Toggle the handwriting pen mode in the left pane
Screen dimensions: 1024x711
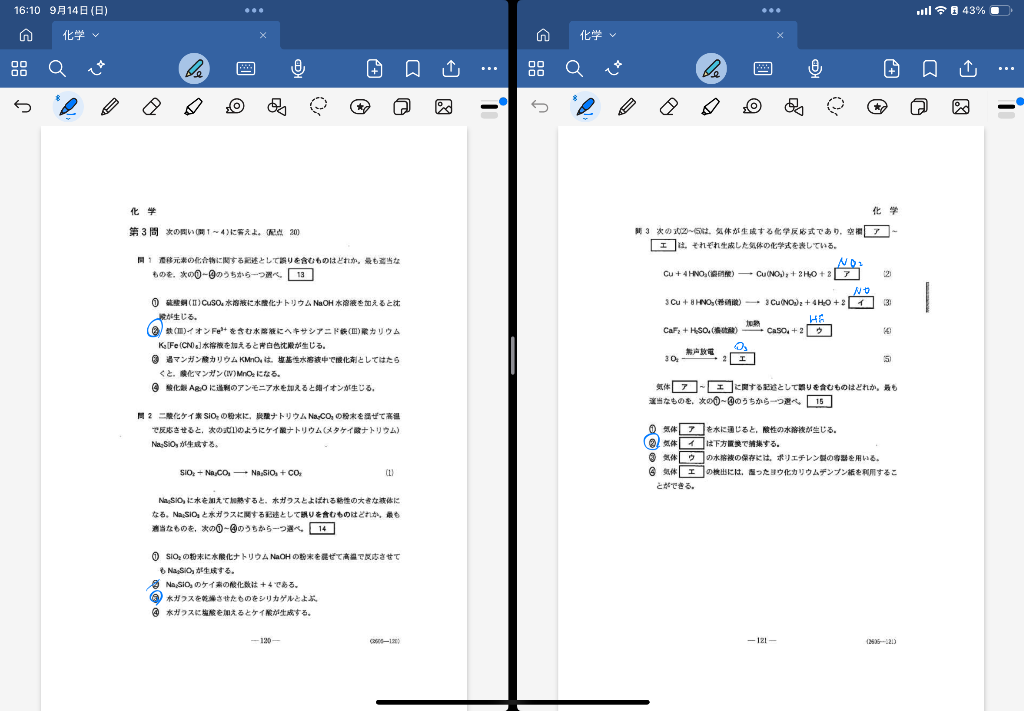tap(194, 68)
